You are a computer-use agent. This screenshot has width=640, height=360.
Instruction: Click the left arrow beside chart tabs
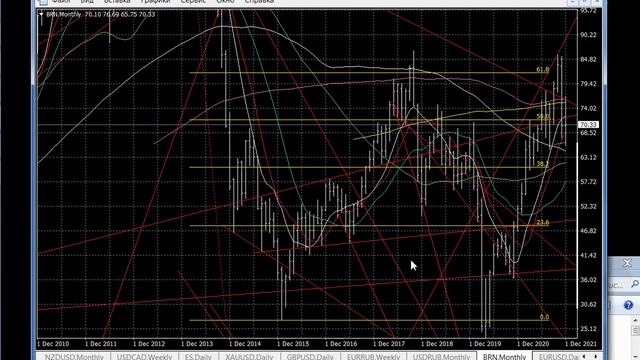click(584, 356)
